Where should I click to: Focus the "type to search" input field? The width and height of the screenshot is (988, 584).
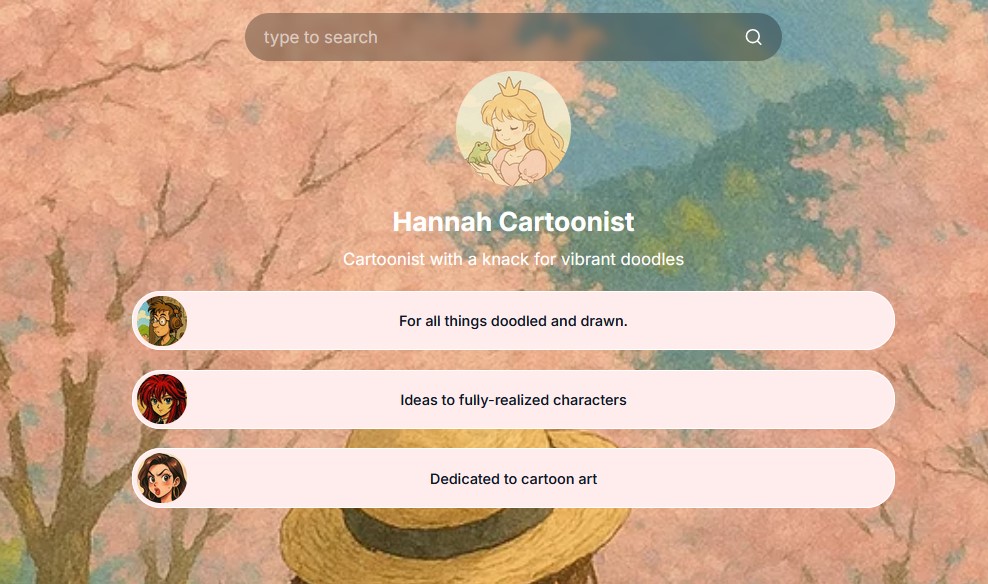point(490,38)
